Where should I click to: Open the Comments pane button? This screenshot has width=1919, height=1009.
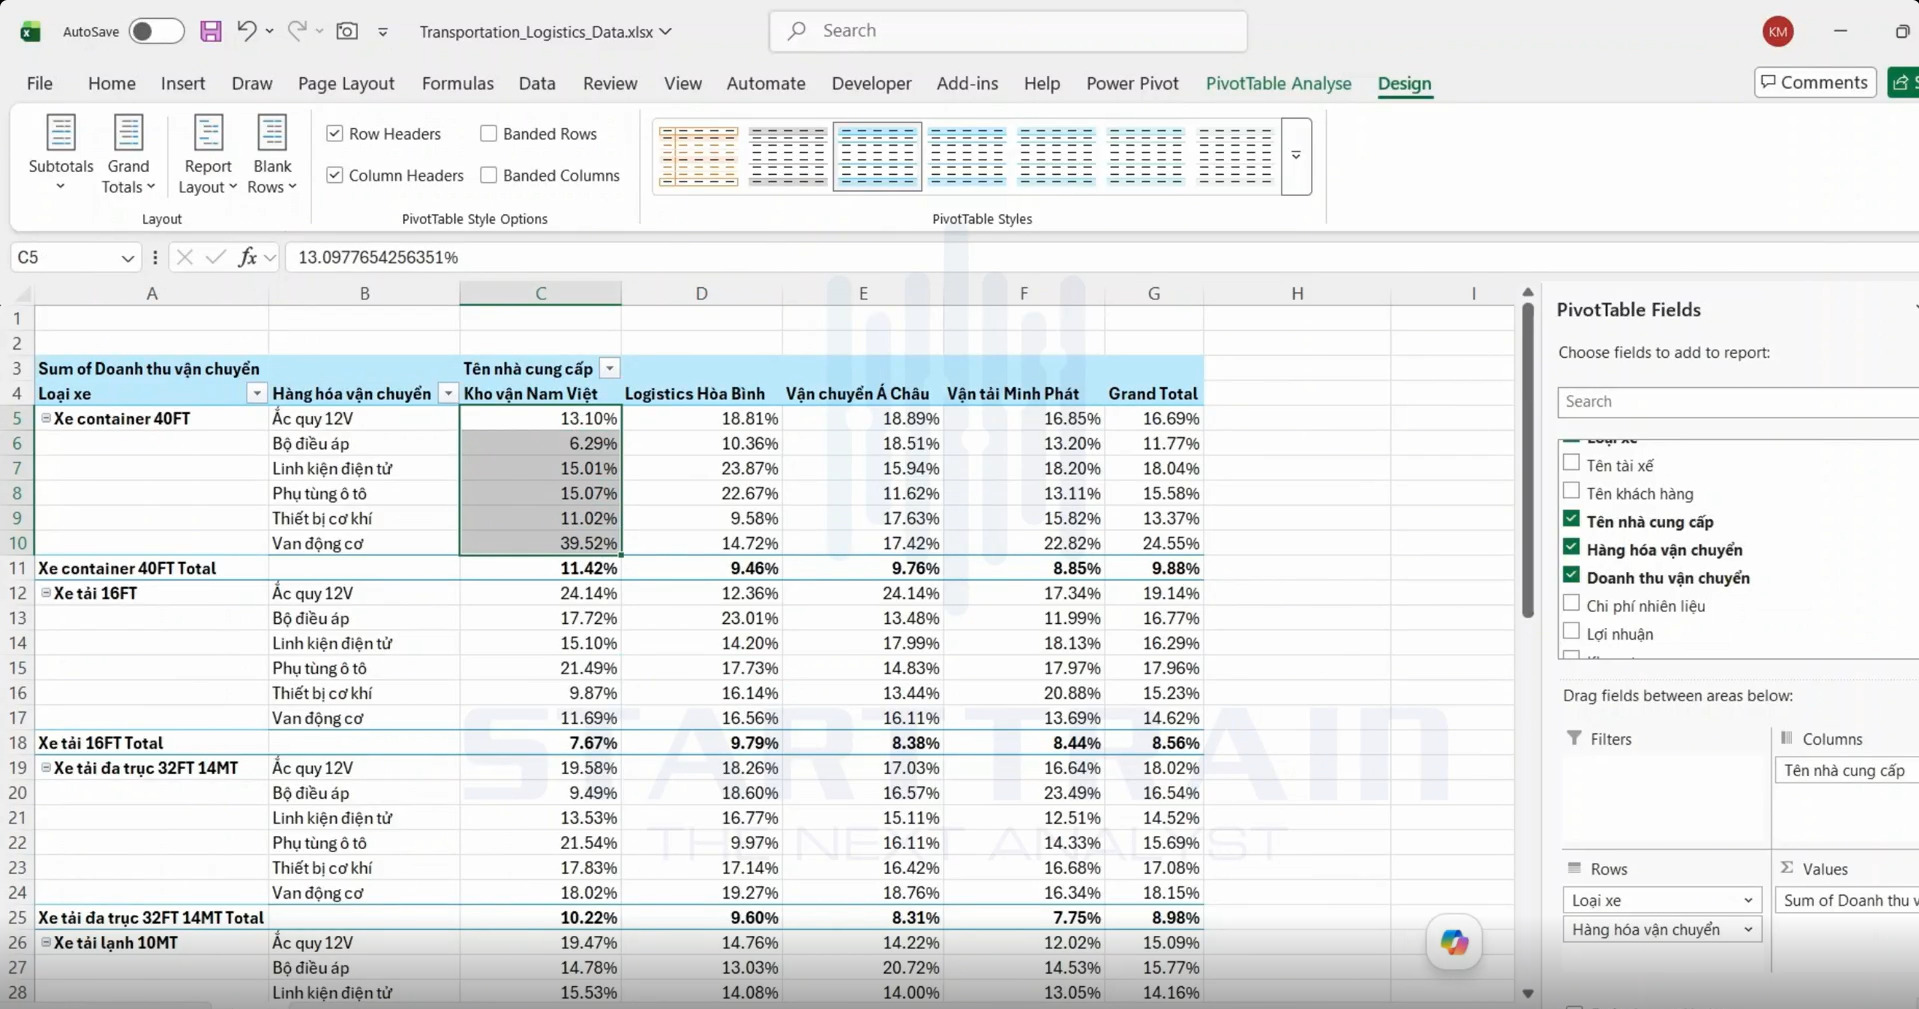(1815, 82)
